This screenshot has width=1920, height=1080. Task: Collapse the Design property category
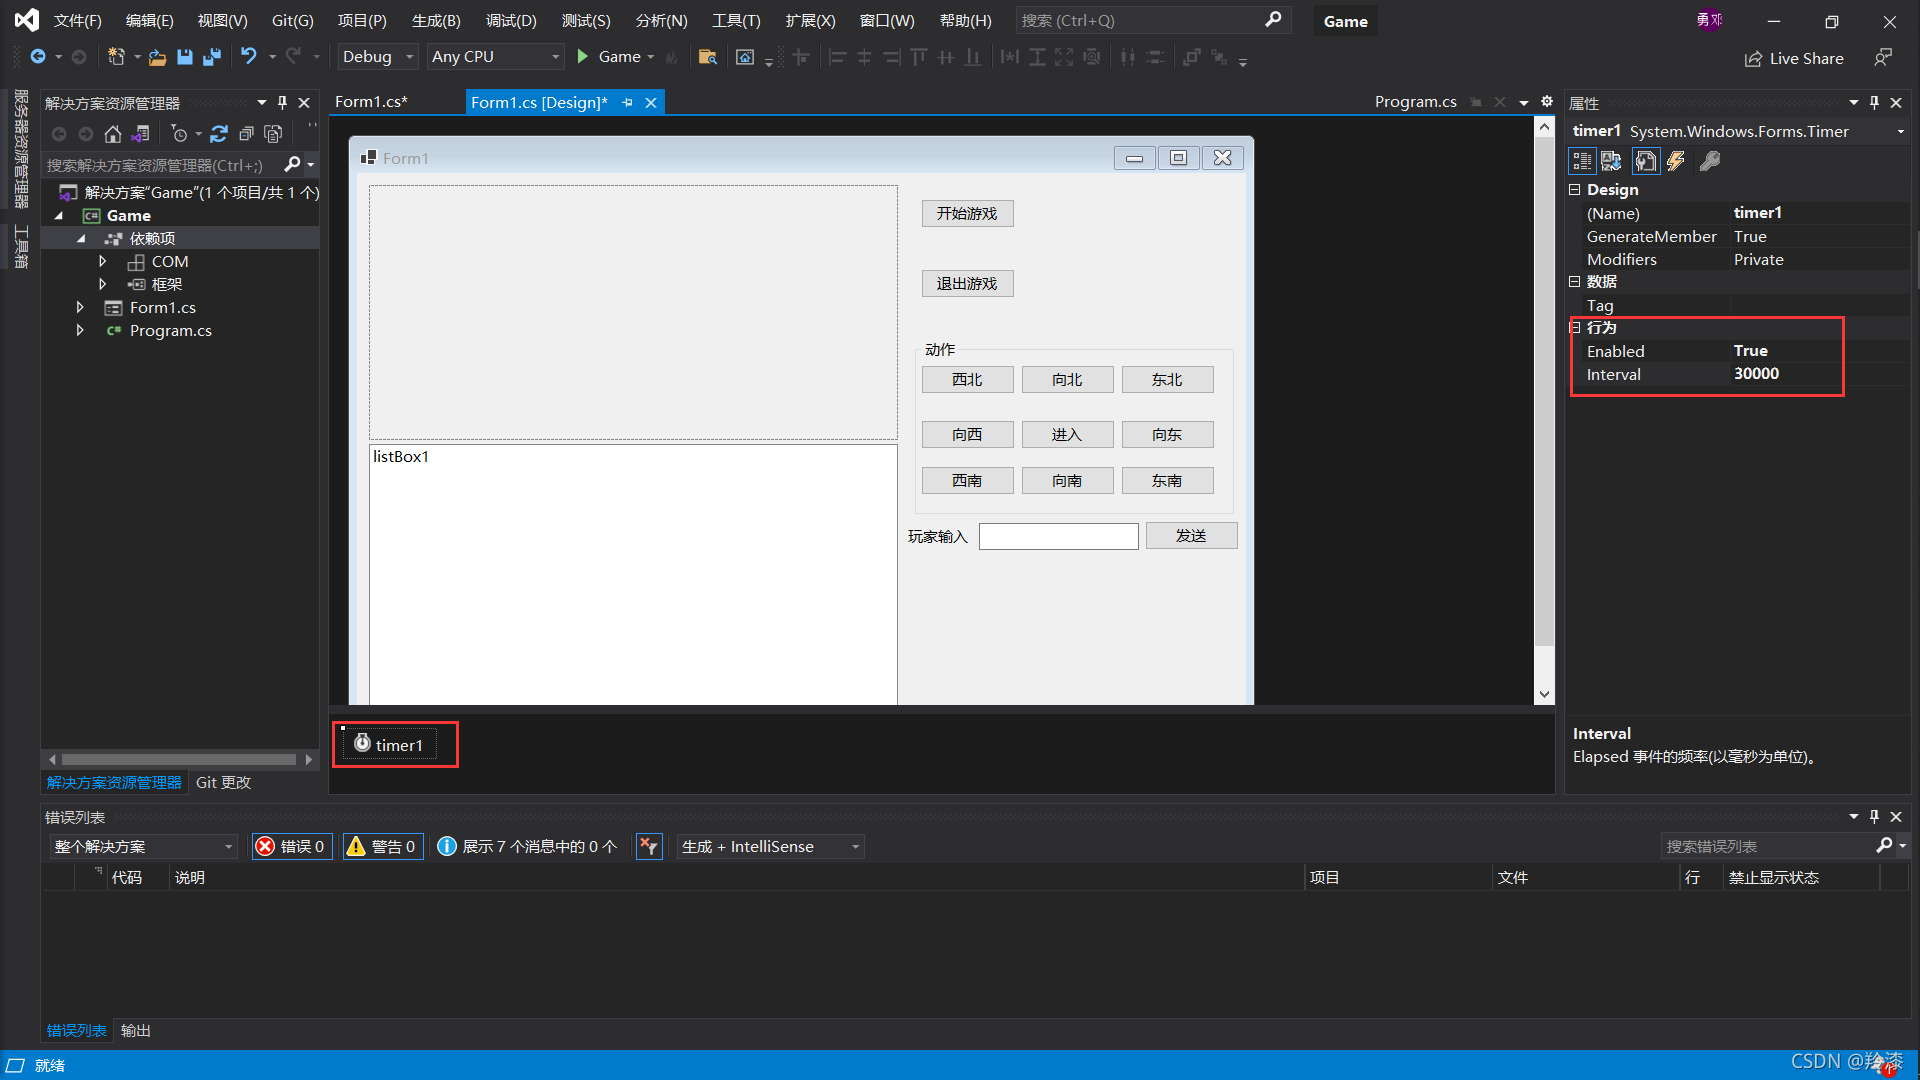pos(1575,190)
